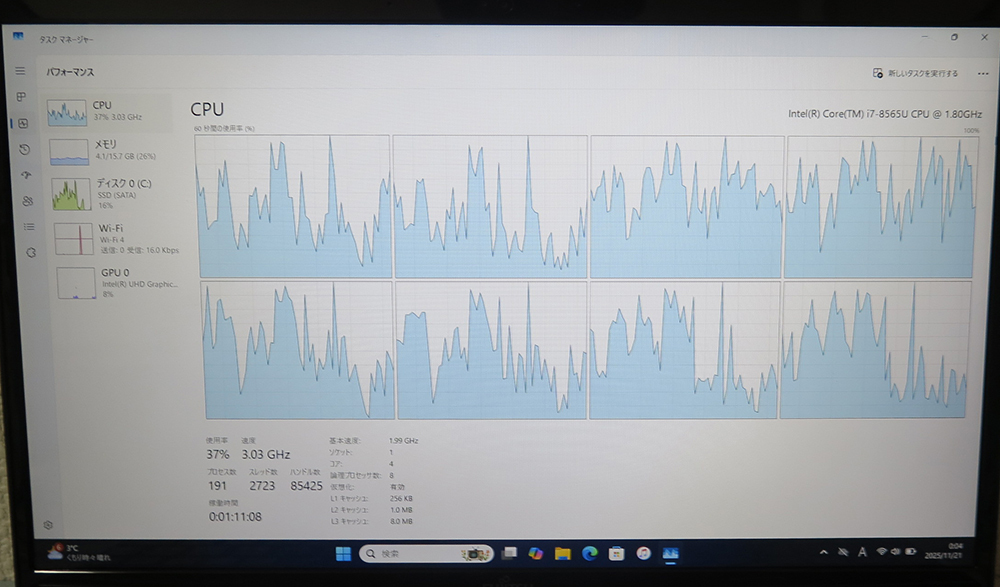Image resolution: width=1000 pixels, height=587 pixels.
Task: Launch Microsoft Edge from the taskbar
Action: point(589,553)
